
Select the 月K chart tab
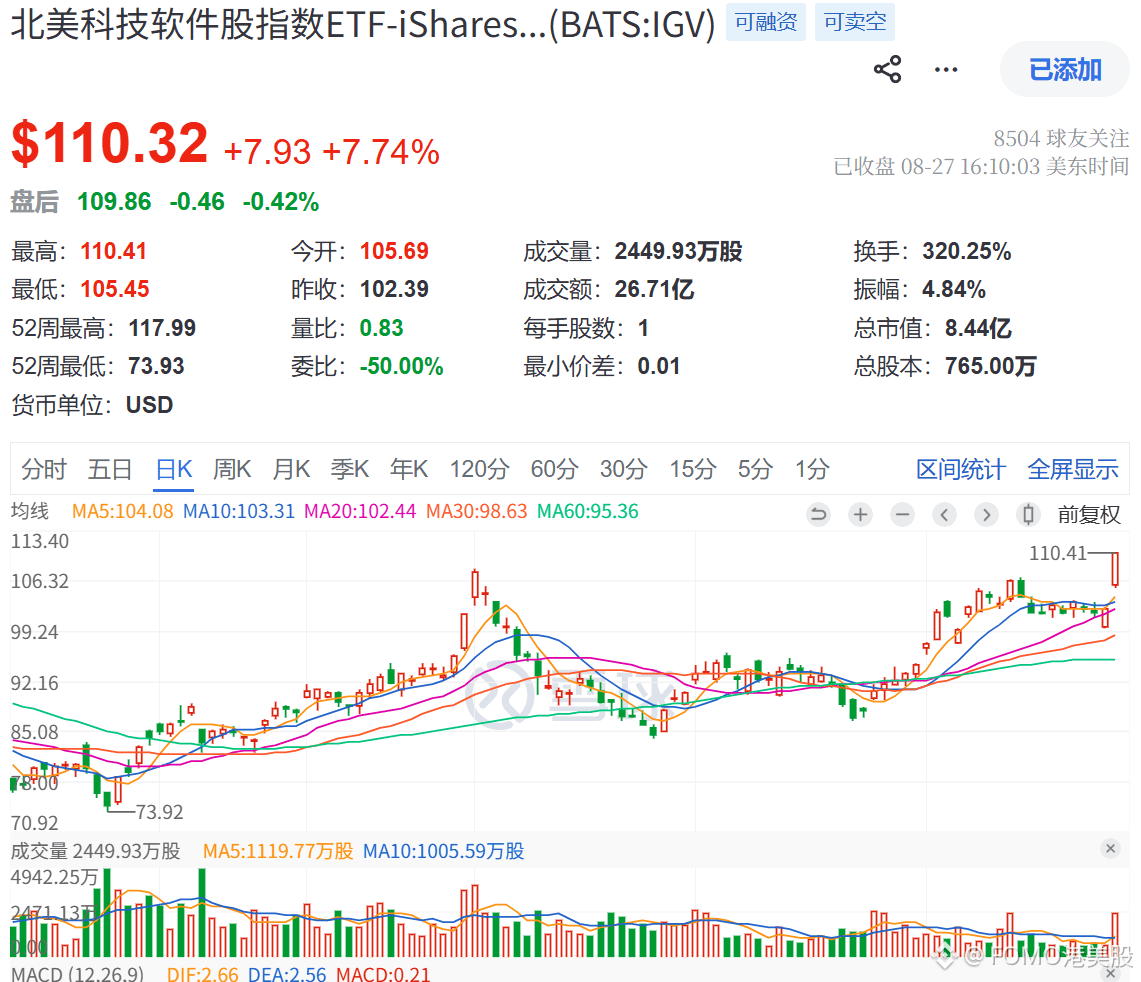pos(291,469)
